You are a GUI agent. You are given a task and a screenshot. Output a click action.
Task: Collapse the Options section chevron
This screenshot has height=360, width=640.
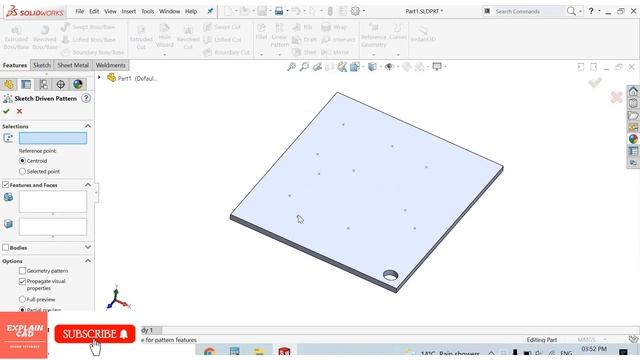88,261
